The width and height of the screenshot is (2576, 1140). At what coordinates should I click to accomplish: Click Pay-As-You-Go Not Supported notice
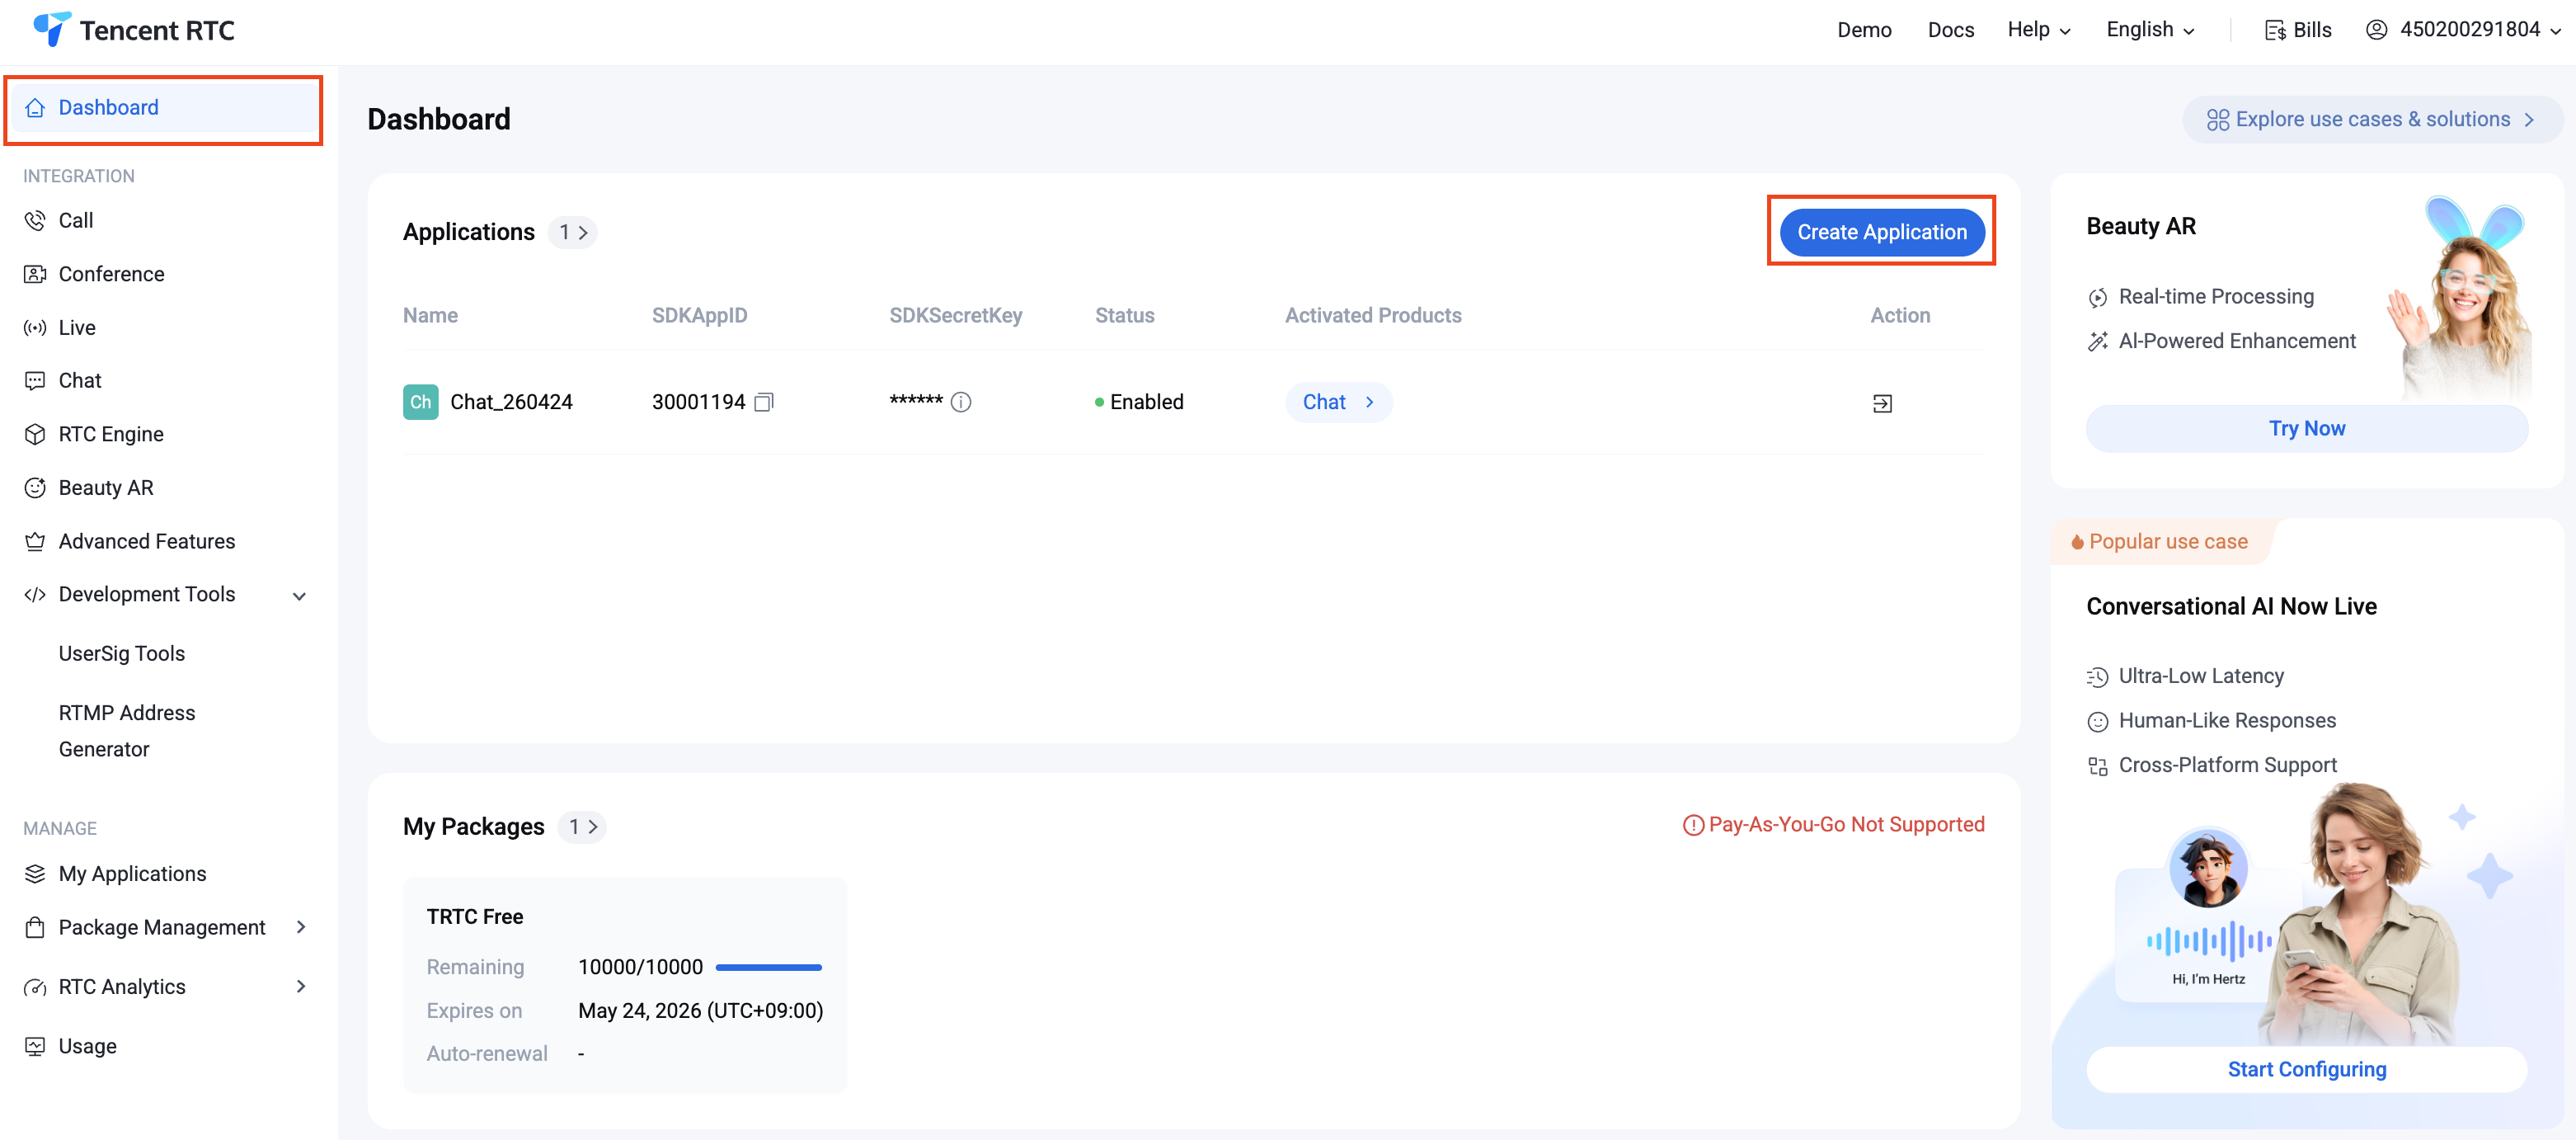pos(1834,825)
